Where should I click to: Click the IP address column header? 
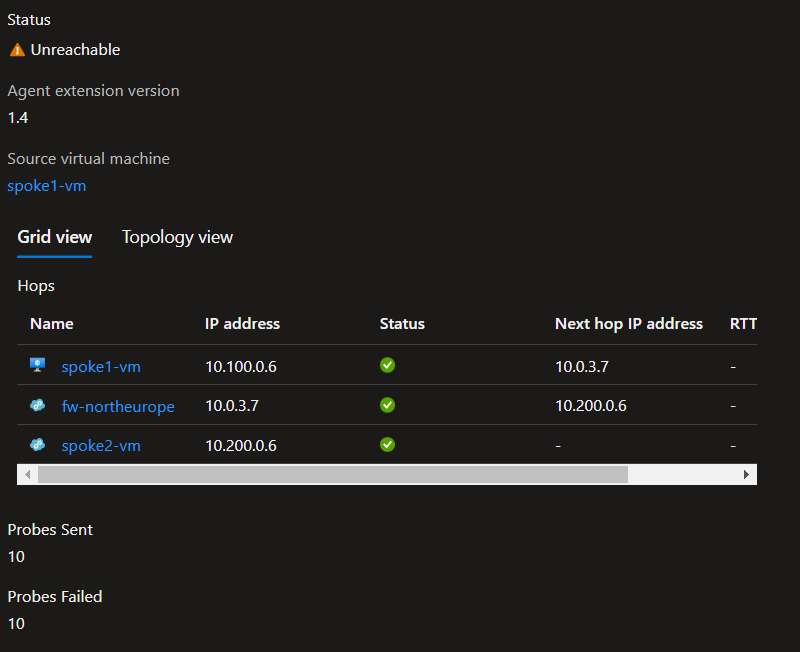242,324
